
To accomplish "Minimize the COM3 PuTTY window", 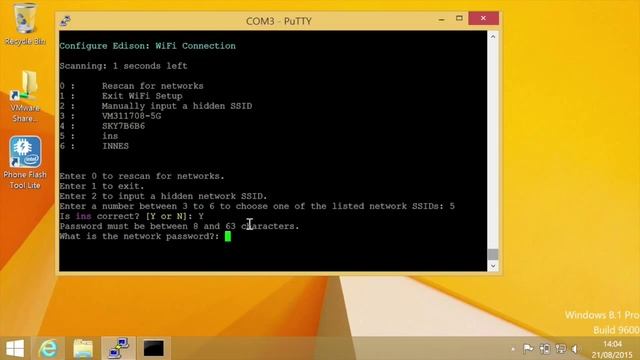I will click(441, 19).
